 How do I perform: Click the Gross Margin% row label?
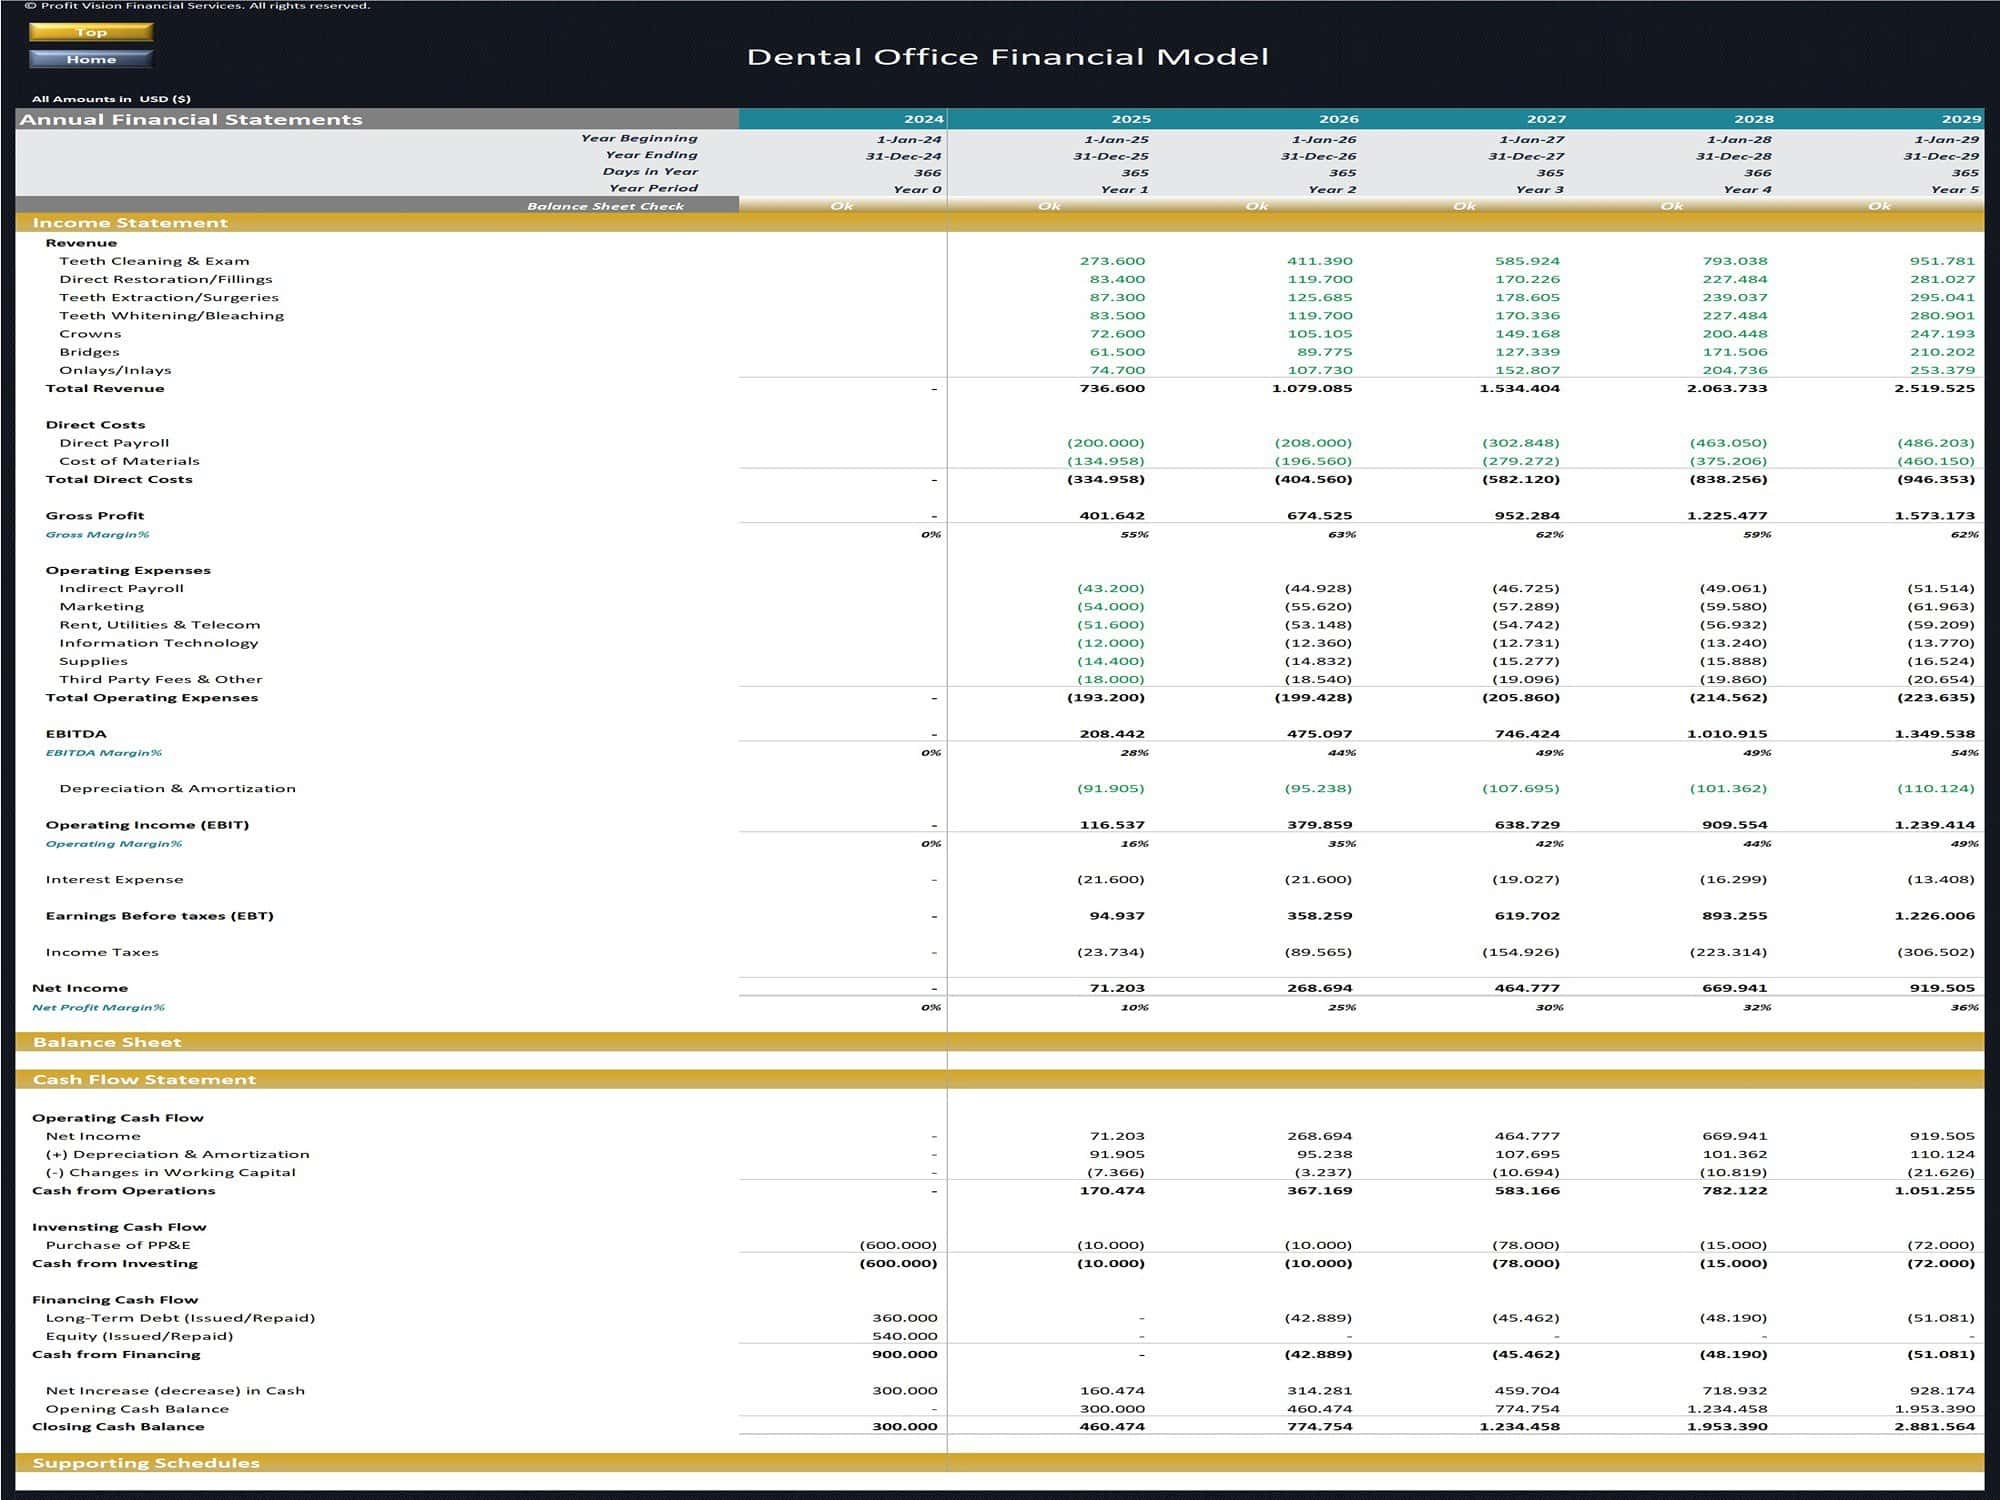point(97,535)
